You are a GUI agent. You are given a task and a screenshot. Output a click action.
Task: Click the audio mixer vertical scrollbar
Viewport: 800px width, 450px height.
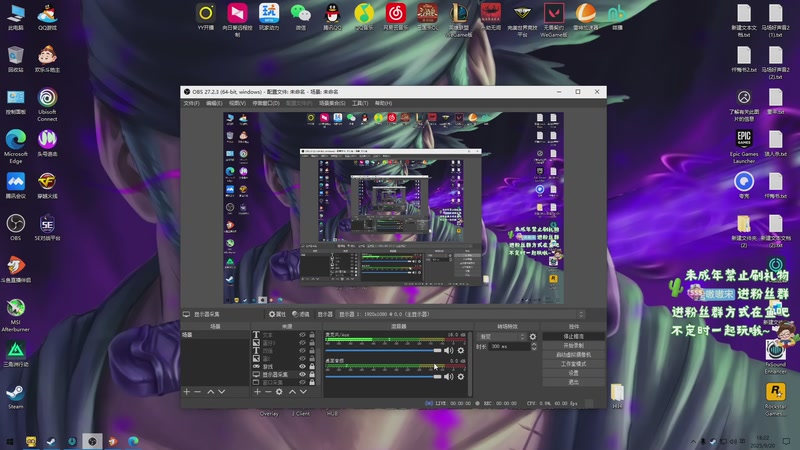point(470,364)
